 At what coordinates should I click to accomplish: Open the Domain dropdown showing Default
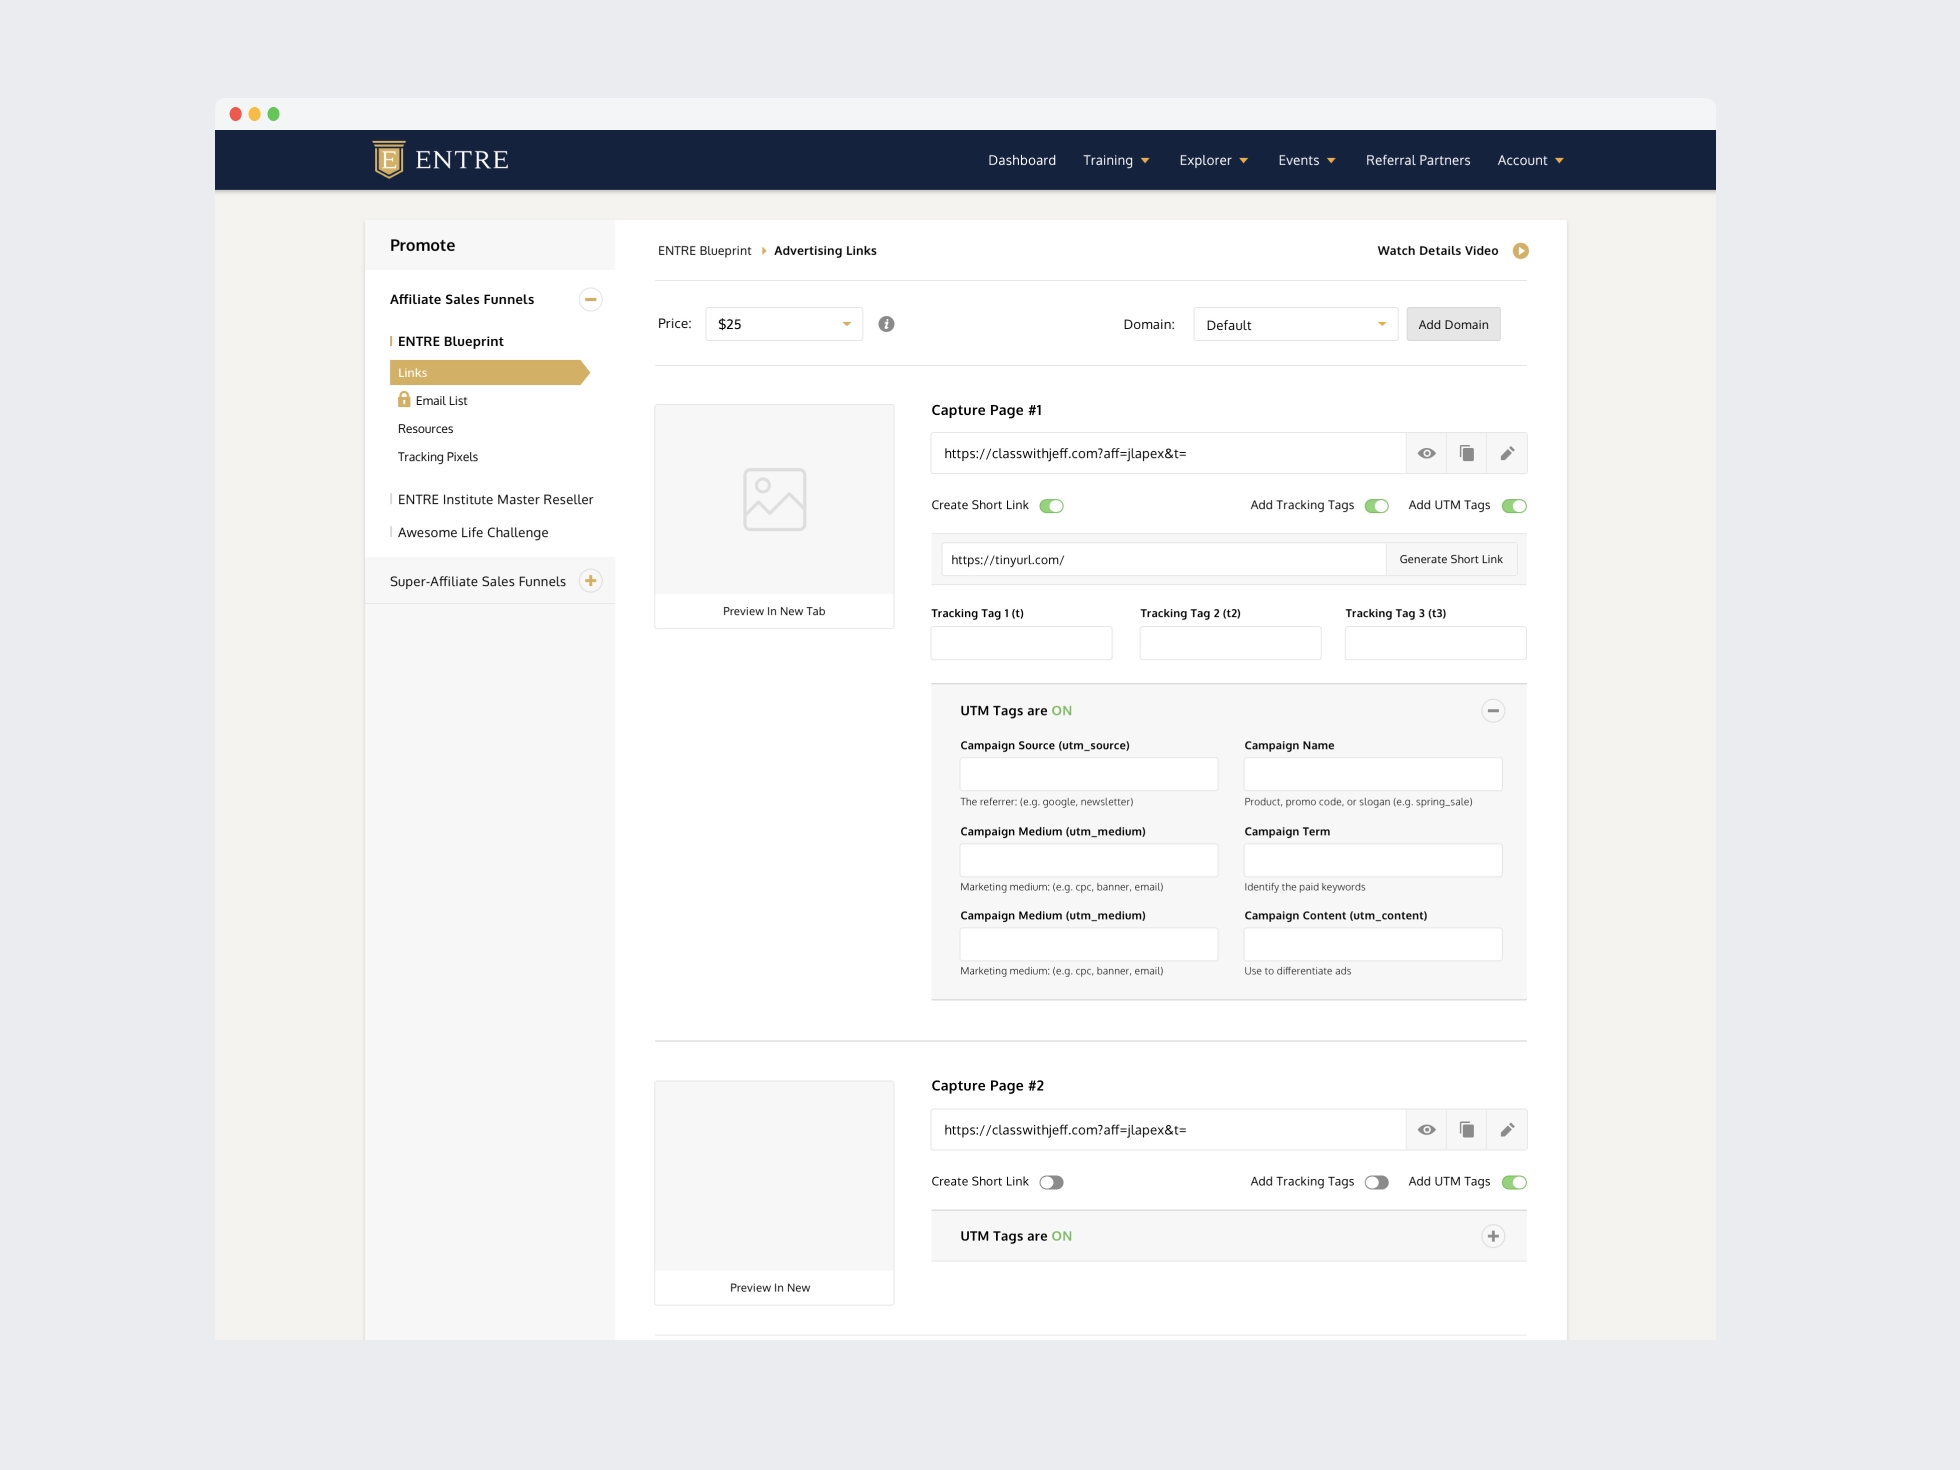click(x=1295, y=324)
